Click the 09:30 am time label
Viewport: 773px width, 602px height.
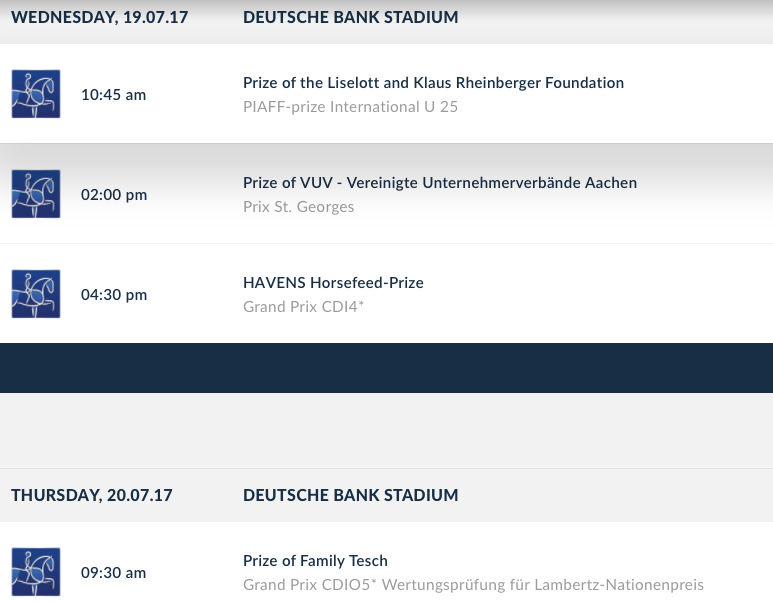(x=113, y=573)
